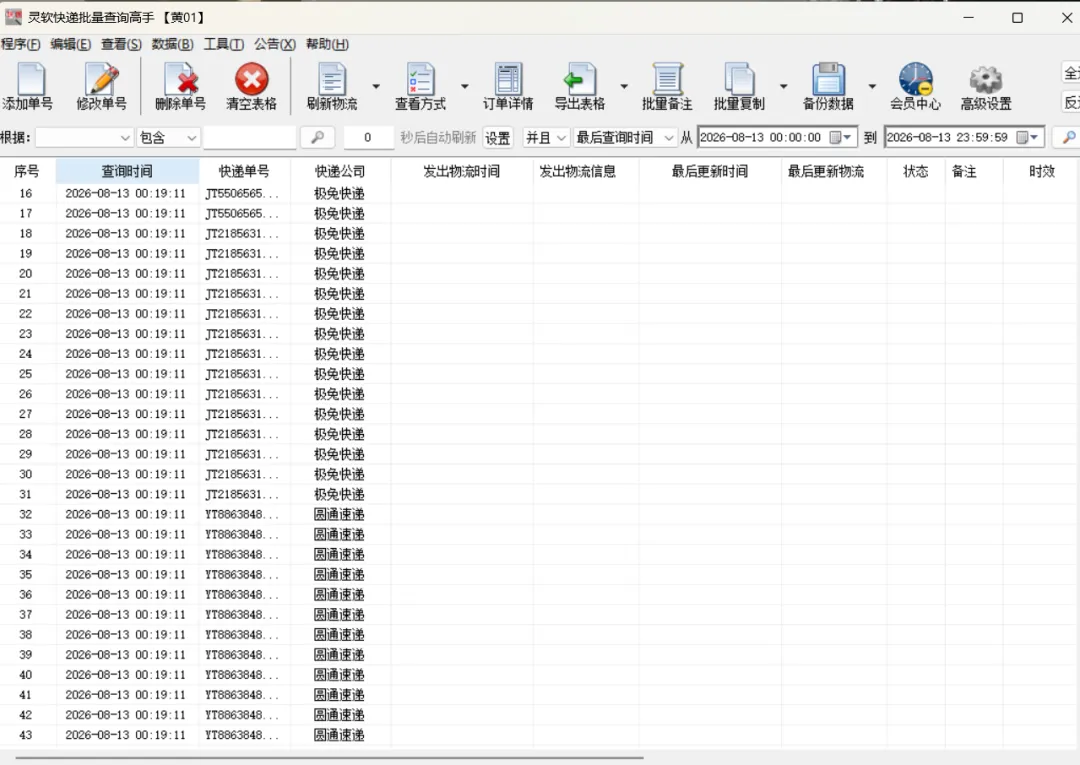
Task: Click the search icon beside keyword field
Action: [x=318, y=137]
